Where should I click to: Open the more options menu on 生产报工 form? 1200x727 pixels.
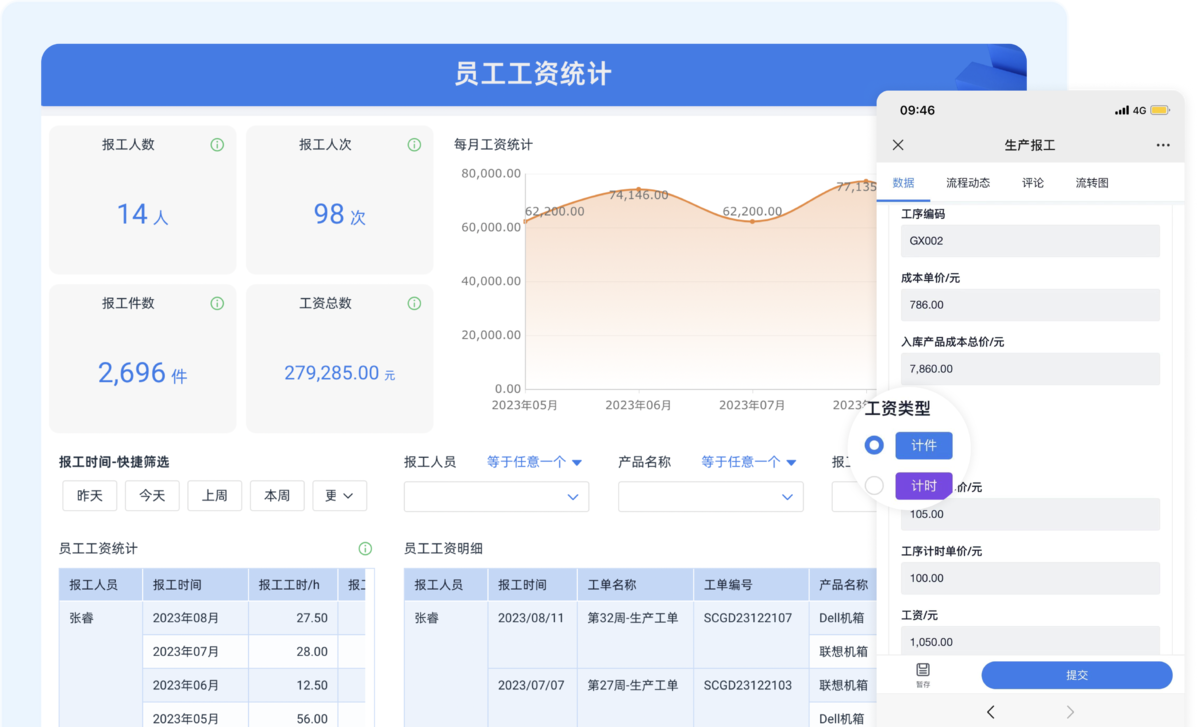click(1163, 145)
